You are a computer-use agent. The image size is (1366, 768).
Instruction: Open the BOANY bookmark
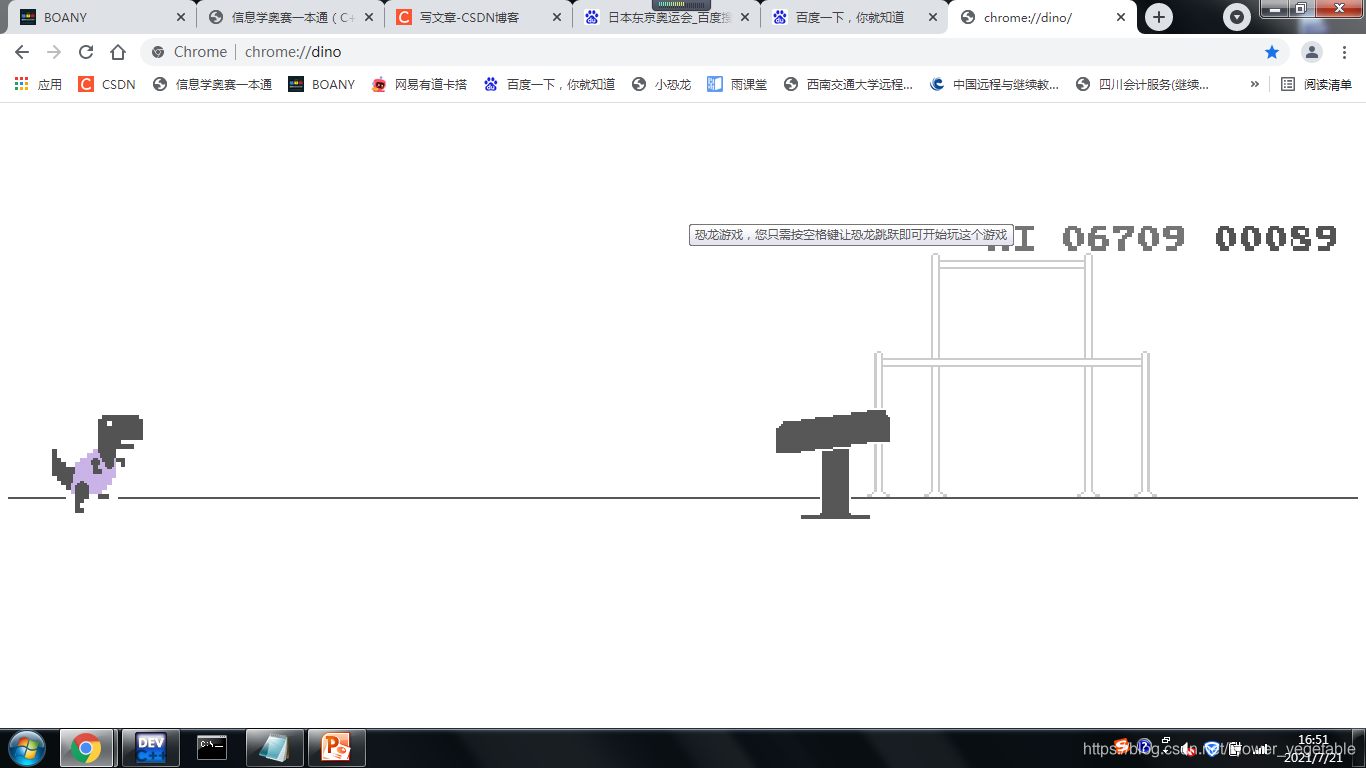(x=322, y=84)
